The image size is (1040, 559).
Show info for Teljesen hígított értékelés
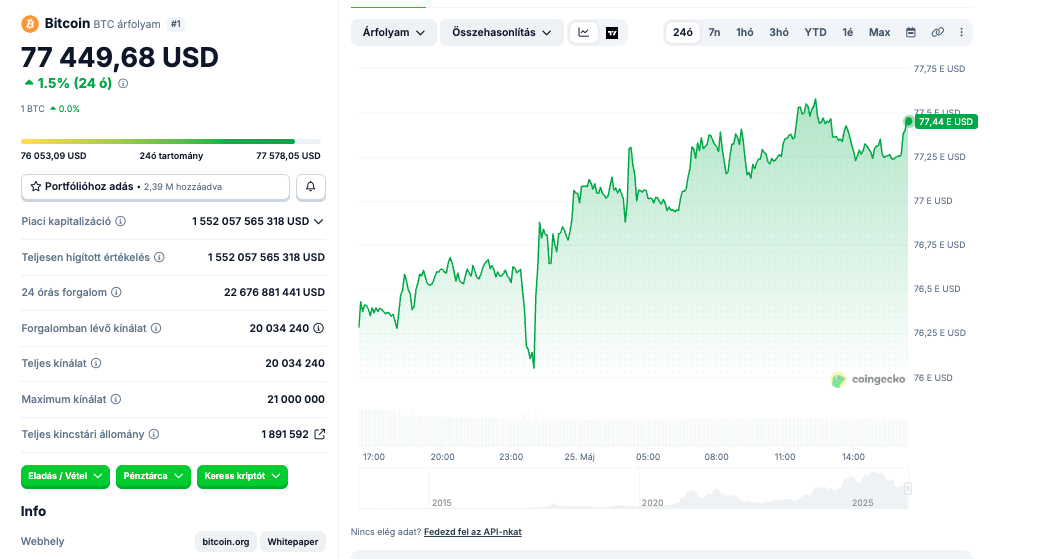[x=159, y=257]
